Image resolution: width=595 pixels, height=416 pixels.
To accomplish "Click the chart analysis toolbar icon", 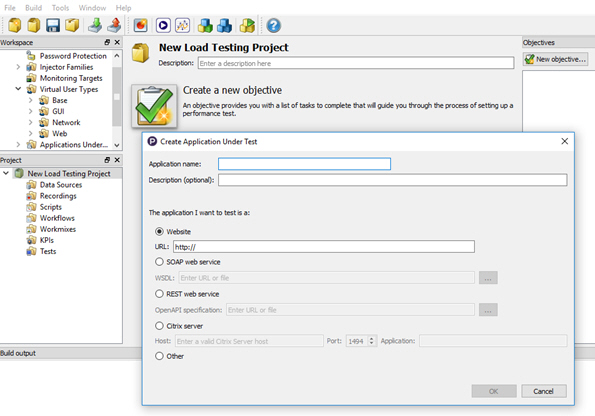I will [183, 25].
